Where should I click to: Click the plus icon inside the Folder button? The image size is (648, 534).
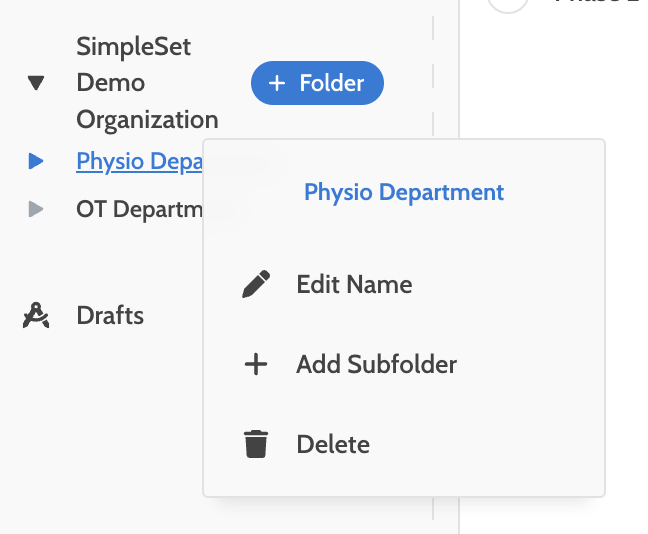[277, 83]
